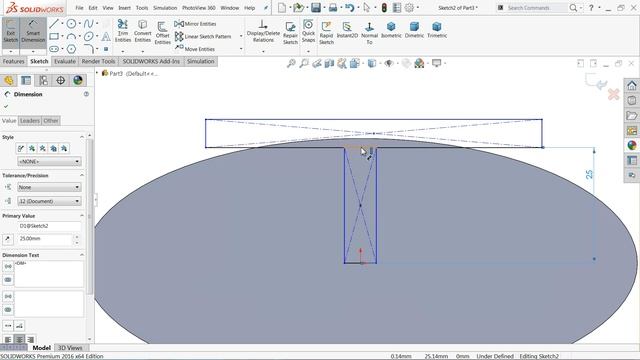640x360 pixels.
Task: Click the Zoom to Fit icon
Action: (291, 63)
